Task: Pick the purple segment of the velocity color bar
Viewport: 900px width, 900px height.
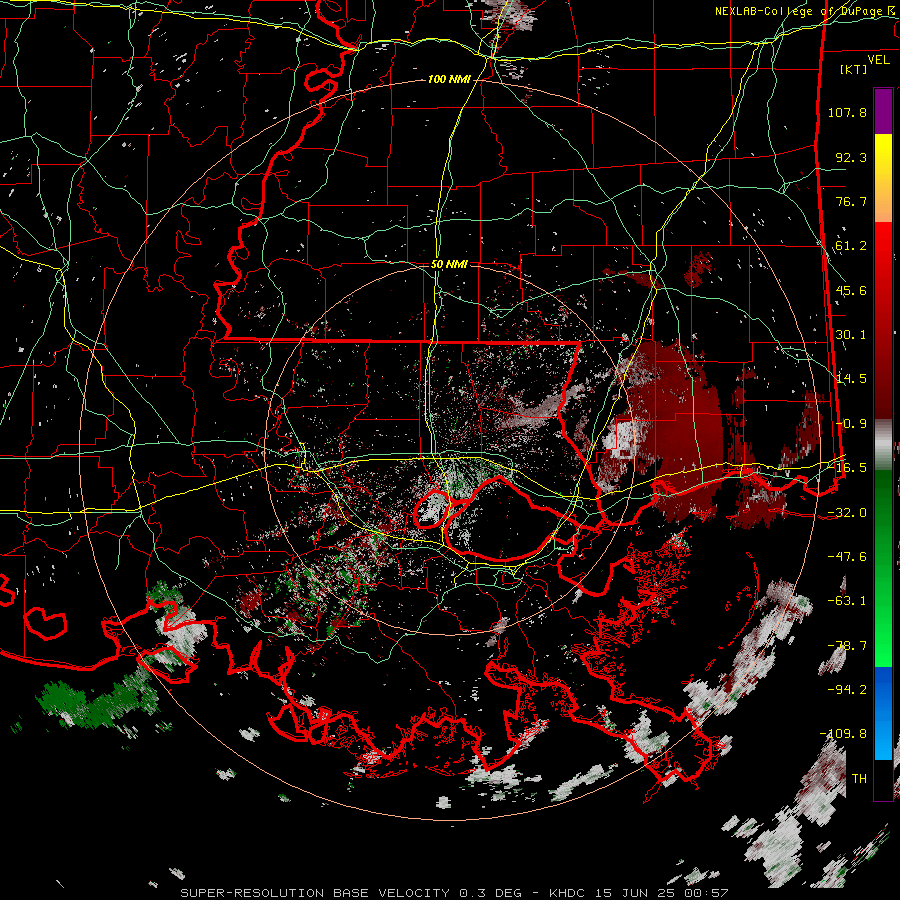Action: [x=883, y=111]
